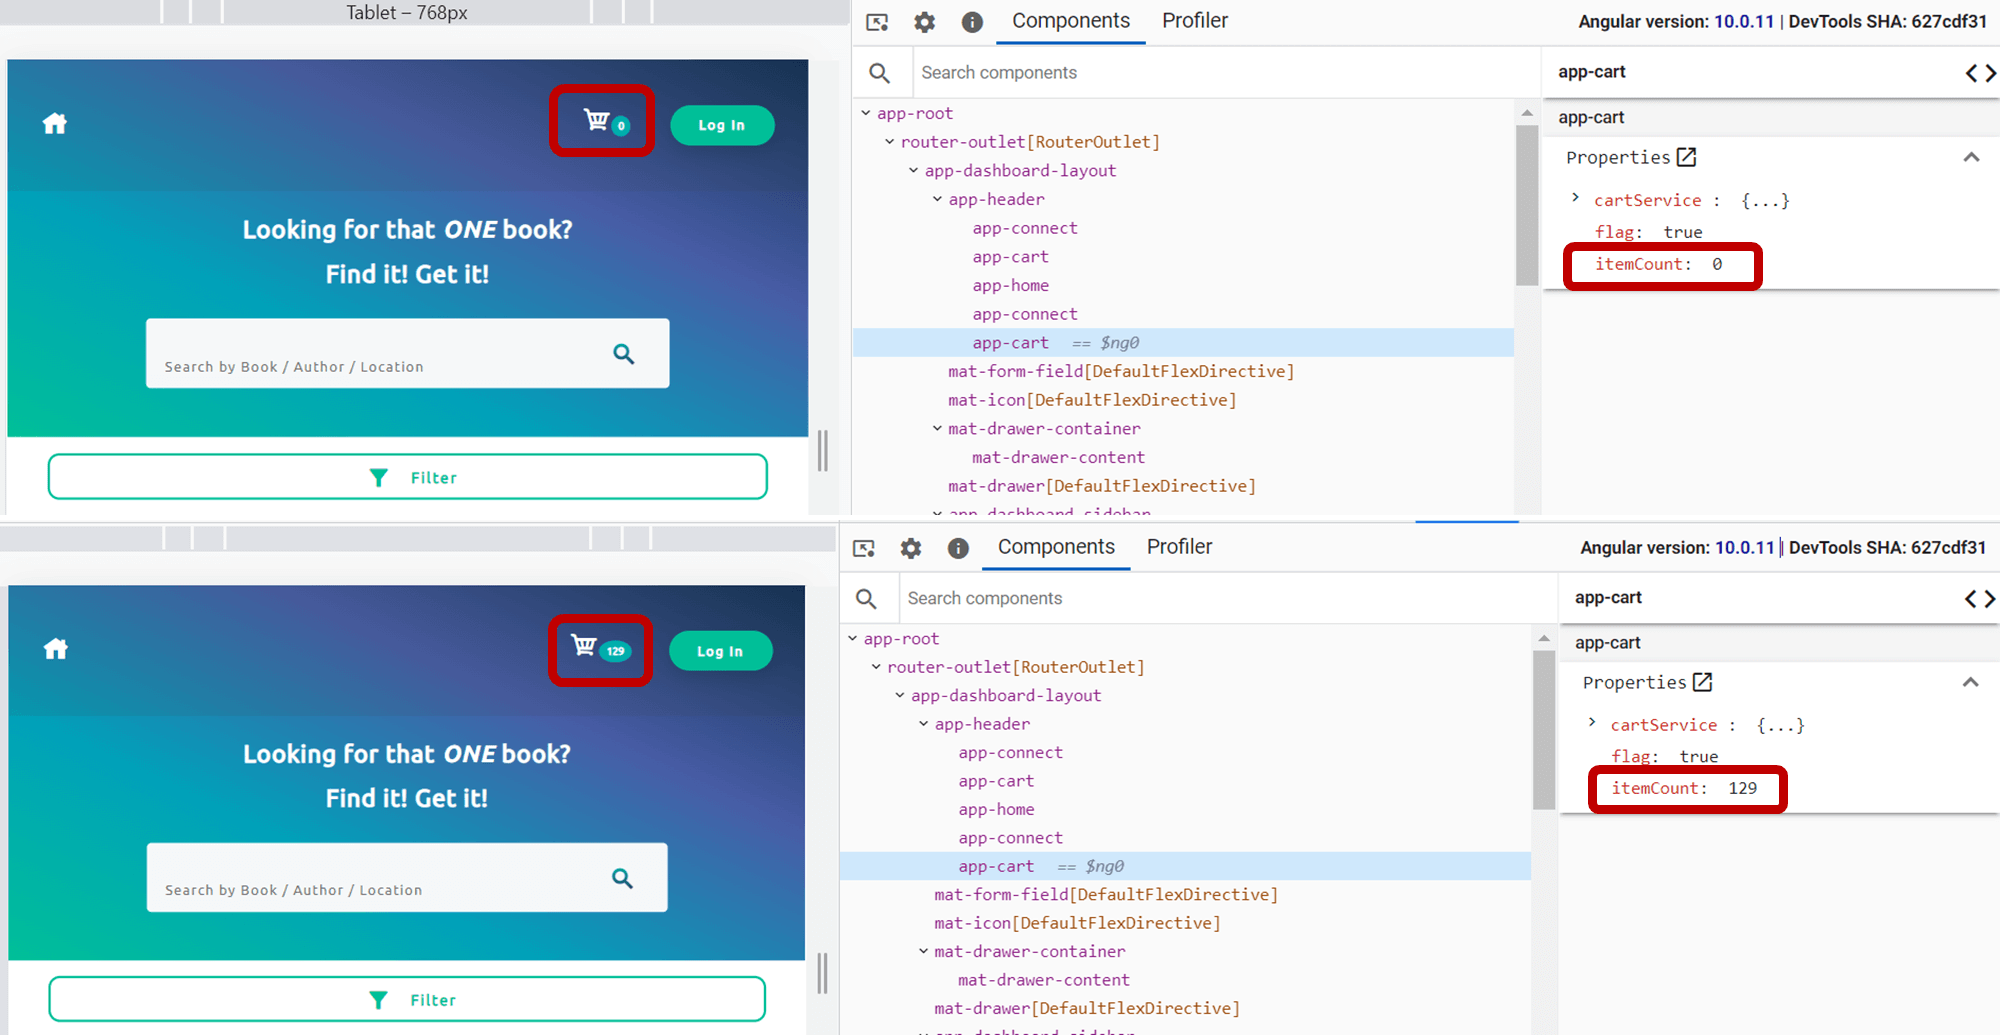Open source code brackets icon beside itemCount 129 panel
Screen dimensions: 2000x1035
coord(1979,598)
